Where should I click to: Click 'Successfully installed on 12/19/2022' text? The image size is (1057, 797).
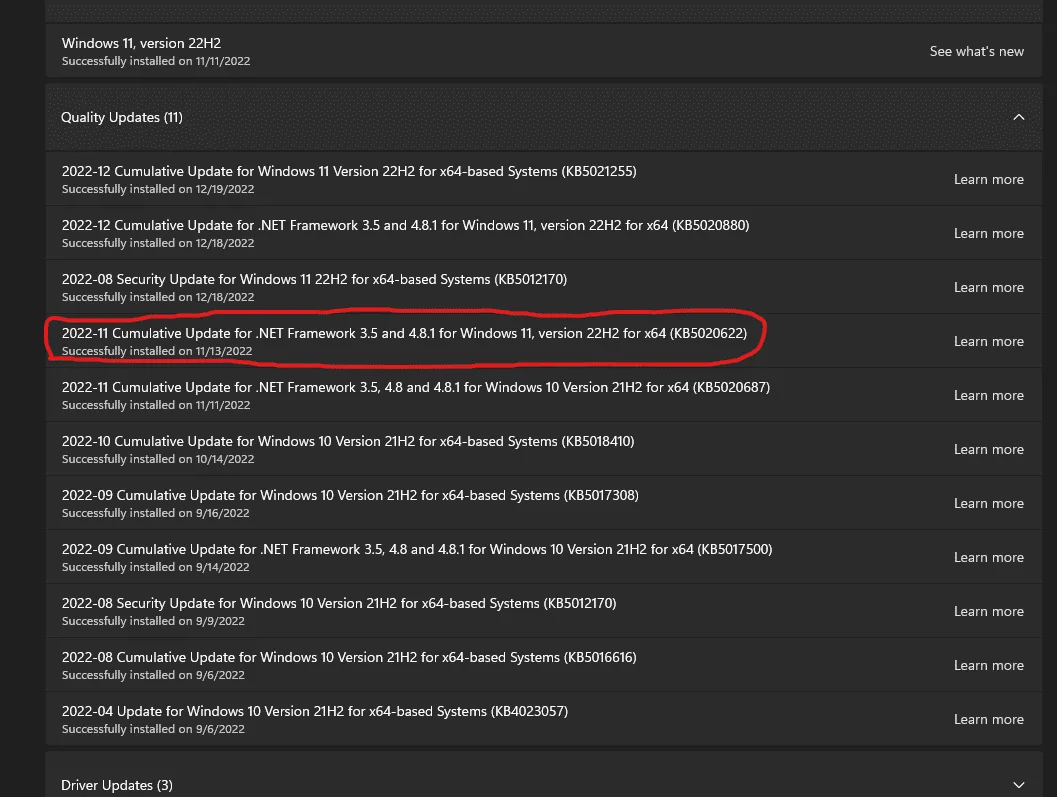coord(158,189)
